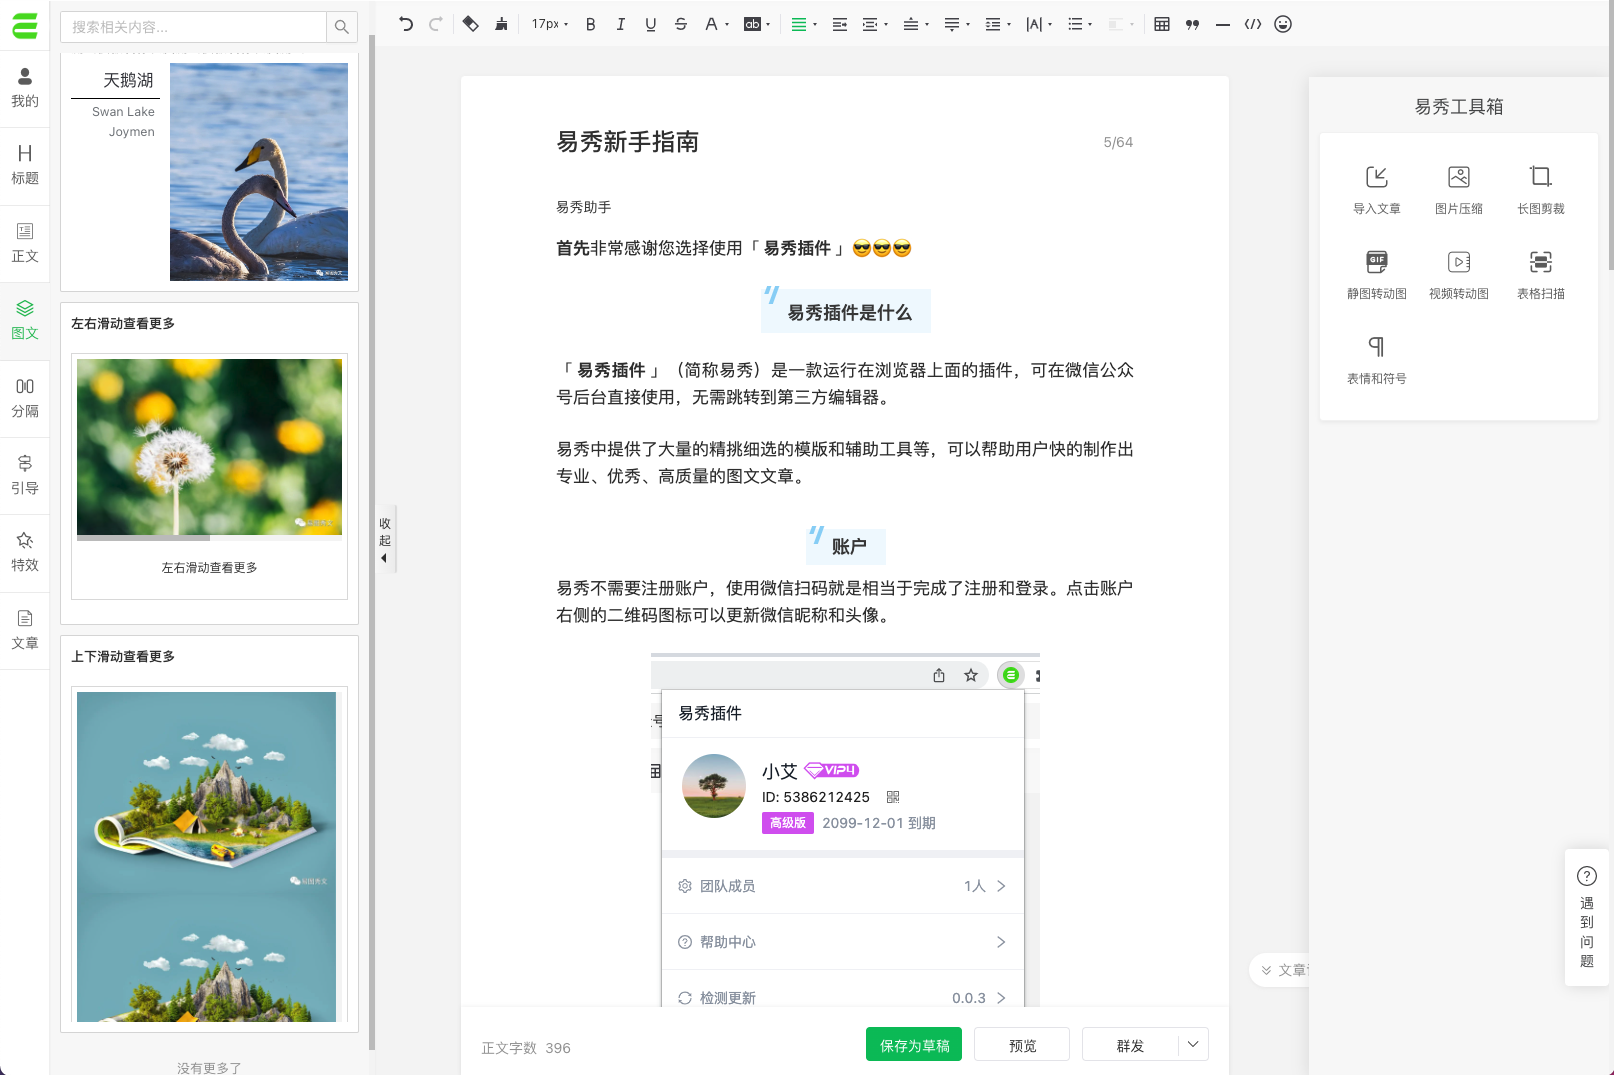Open the 我的 sidebar tab

pyautogui.click(x=25, y=88)
